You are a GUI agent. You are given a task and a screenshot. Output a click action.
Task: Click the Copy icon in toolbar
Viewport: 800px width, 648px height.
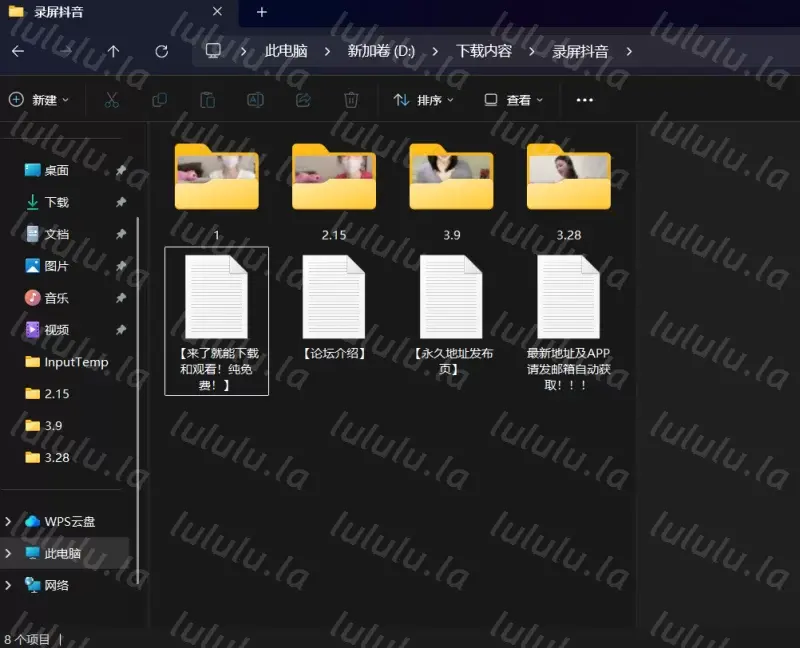click(159, 100)
